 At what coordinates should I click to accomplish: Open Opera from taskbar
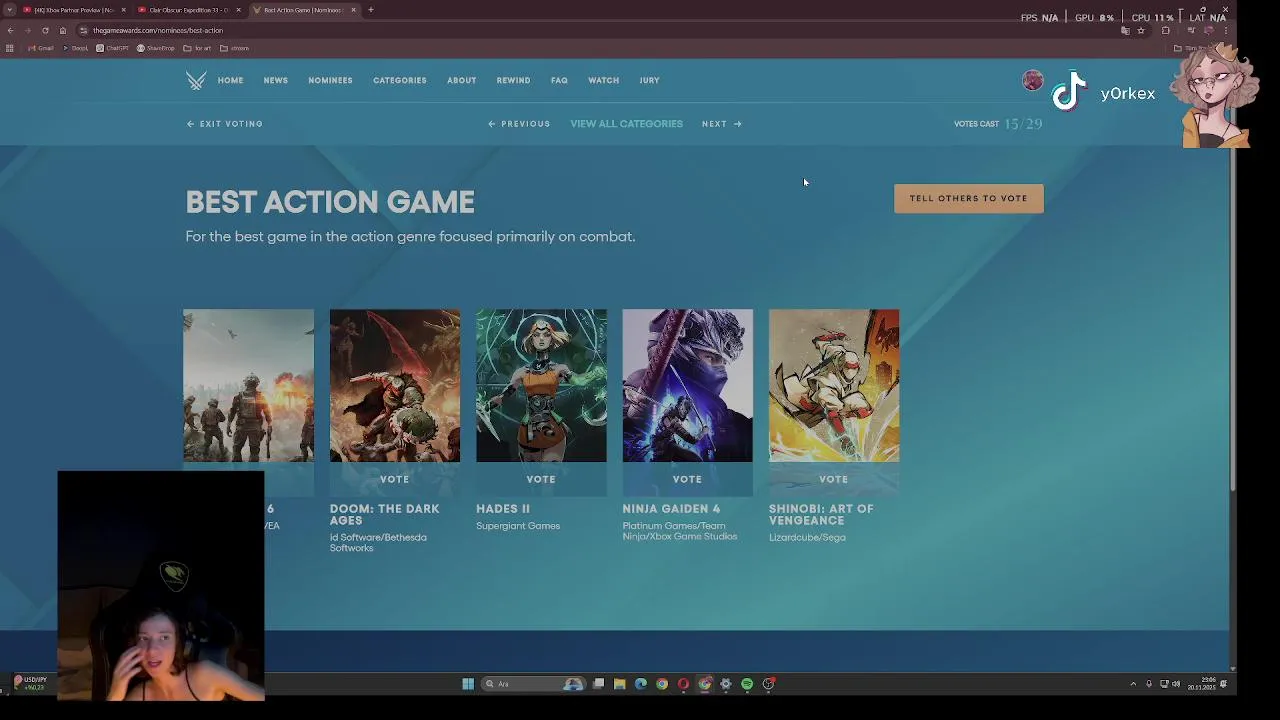(683, 684)
